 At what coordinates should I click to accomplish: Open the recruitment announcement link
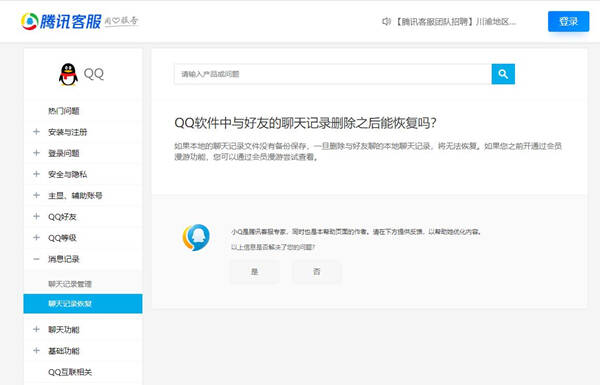(455, 22)
